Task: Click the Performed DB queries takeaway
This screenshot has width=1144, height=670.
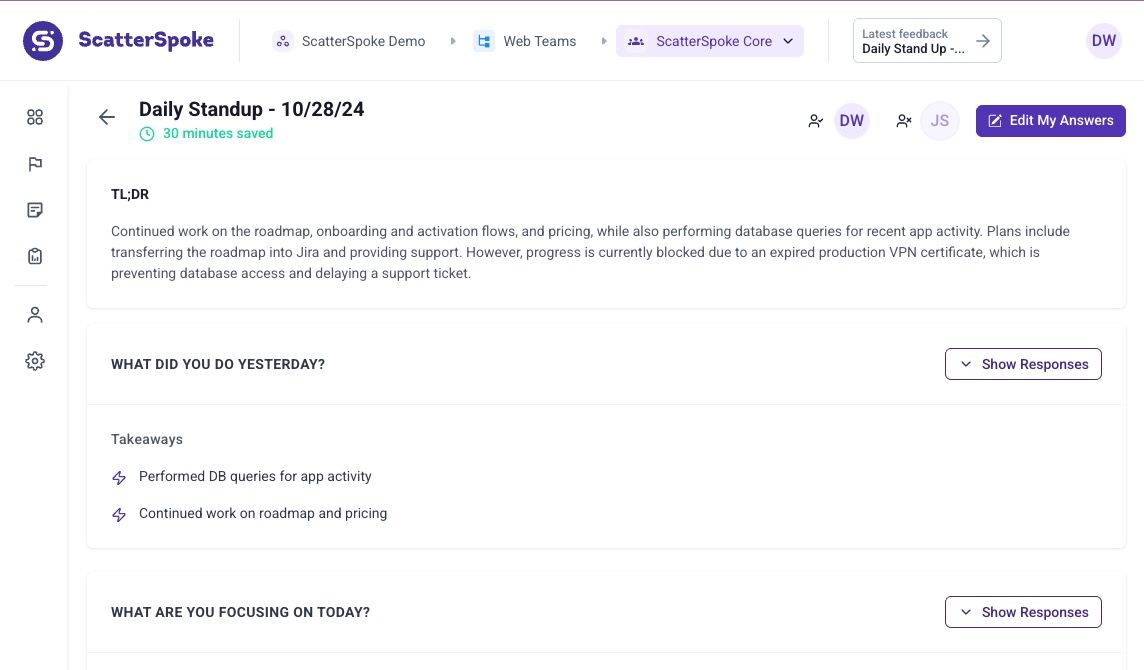Action: (x=255, y=477)
